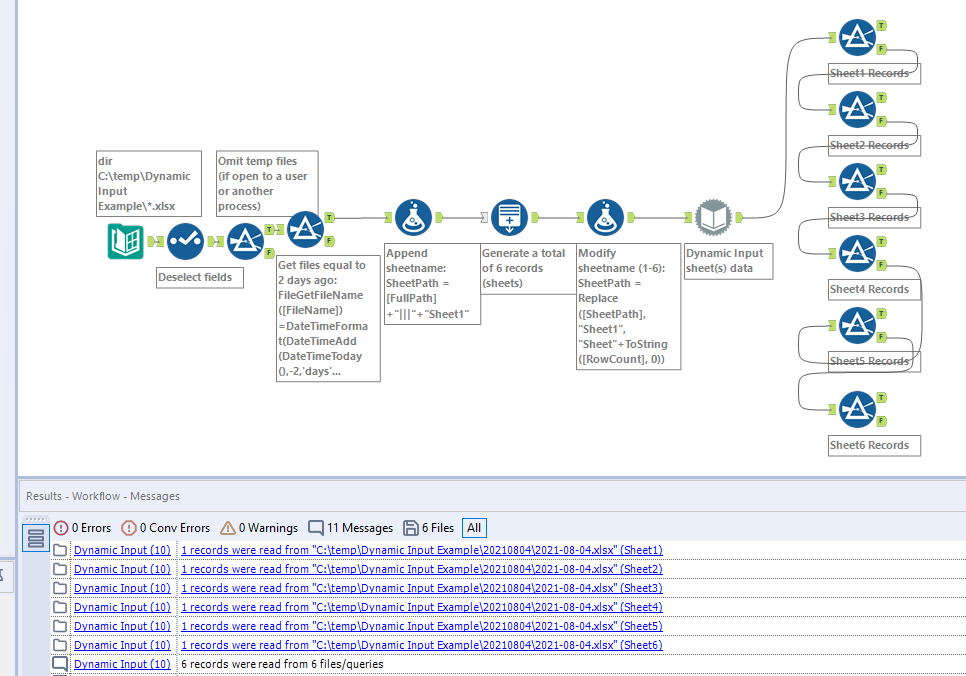Click the folder icon on the Sheet4 message row
The image size is (966, 676).
click(60, 607)
